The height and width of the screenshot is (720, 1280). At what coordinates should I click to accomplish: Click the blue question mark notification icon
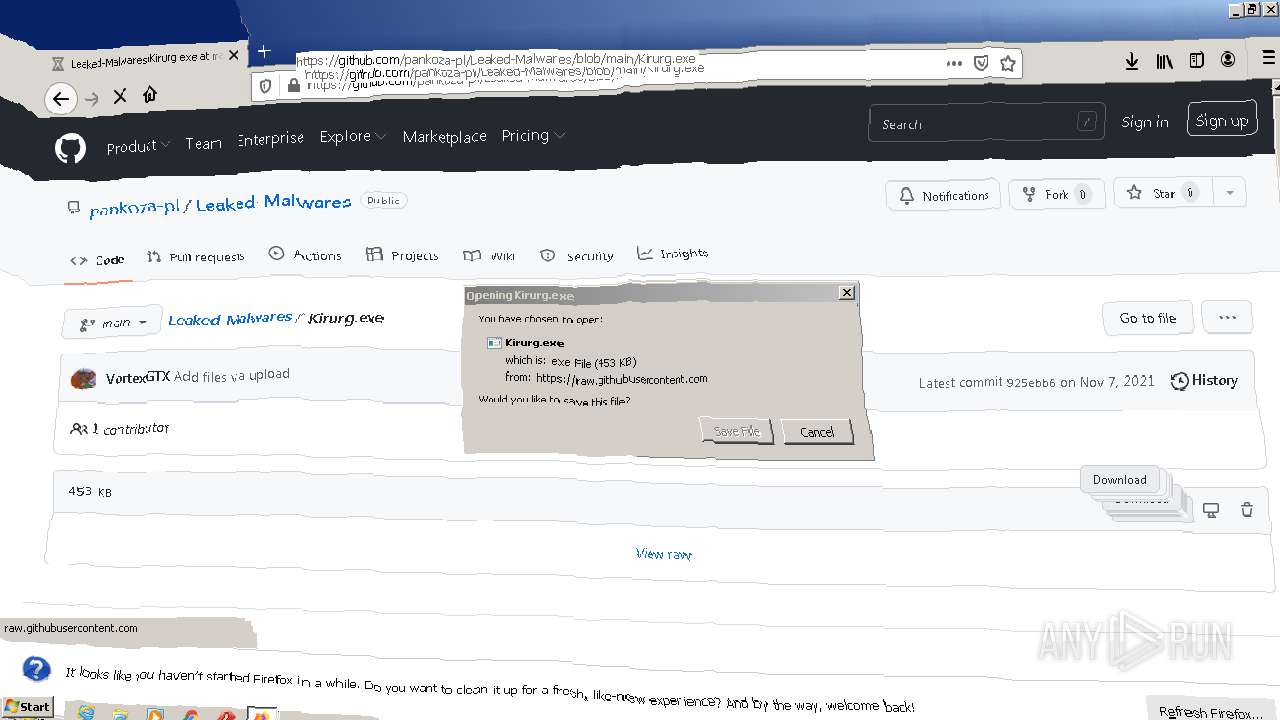[37, 668]
